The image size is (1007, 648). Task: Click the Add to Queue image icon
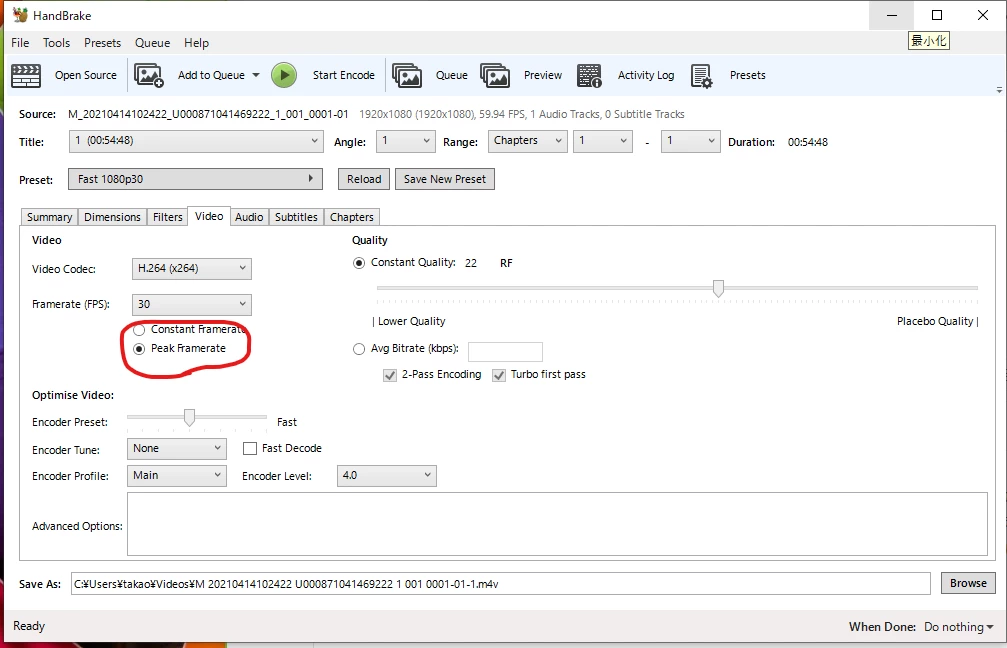(148, 75)
